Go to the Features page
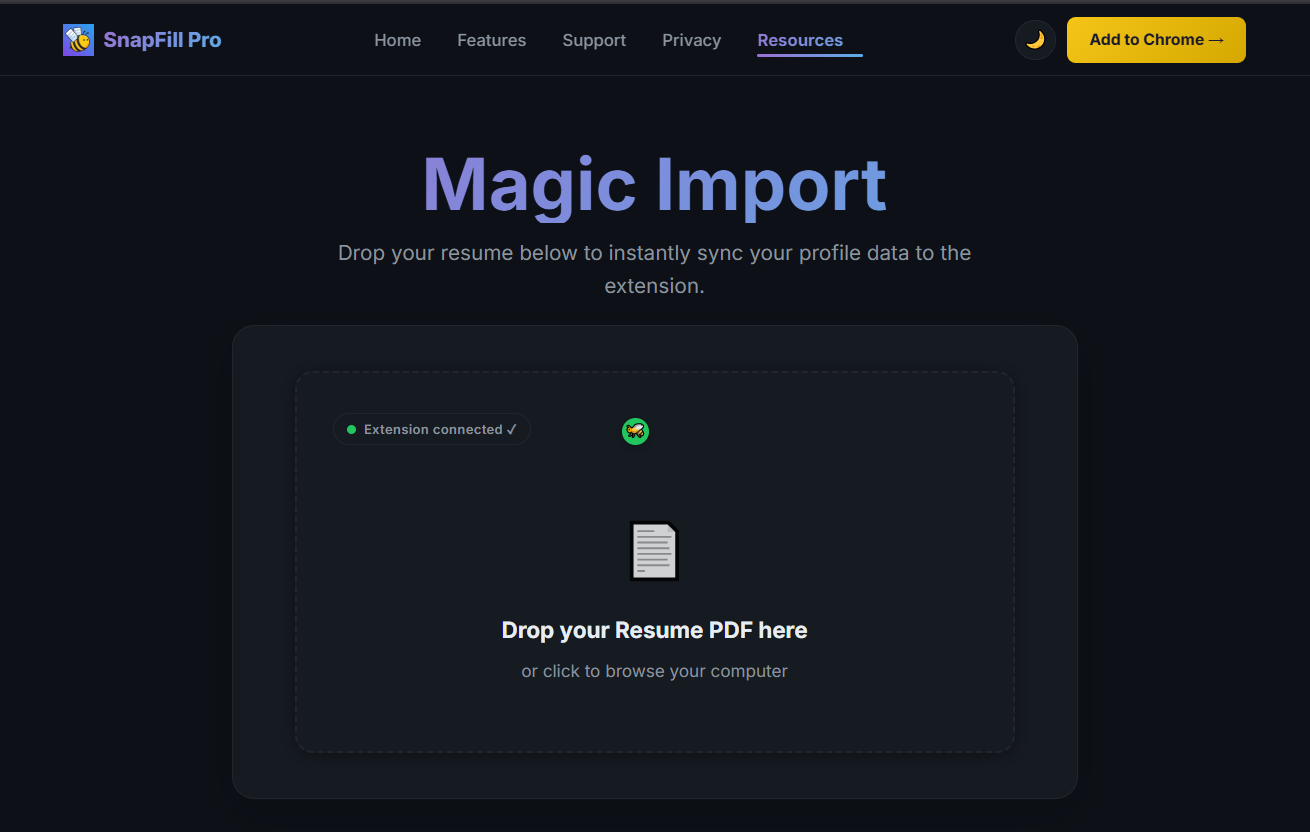 coord(492,40)
